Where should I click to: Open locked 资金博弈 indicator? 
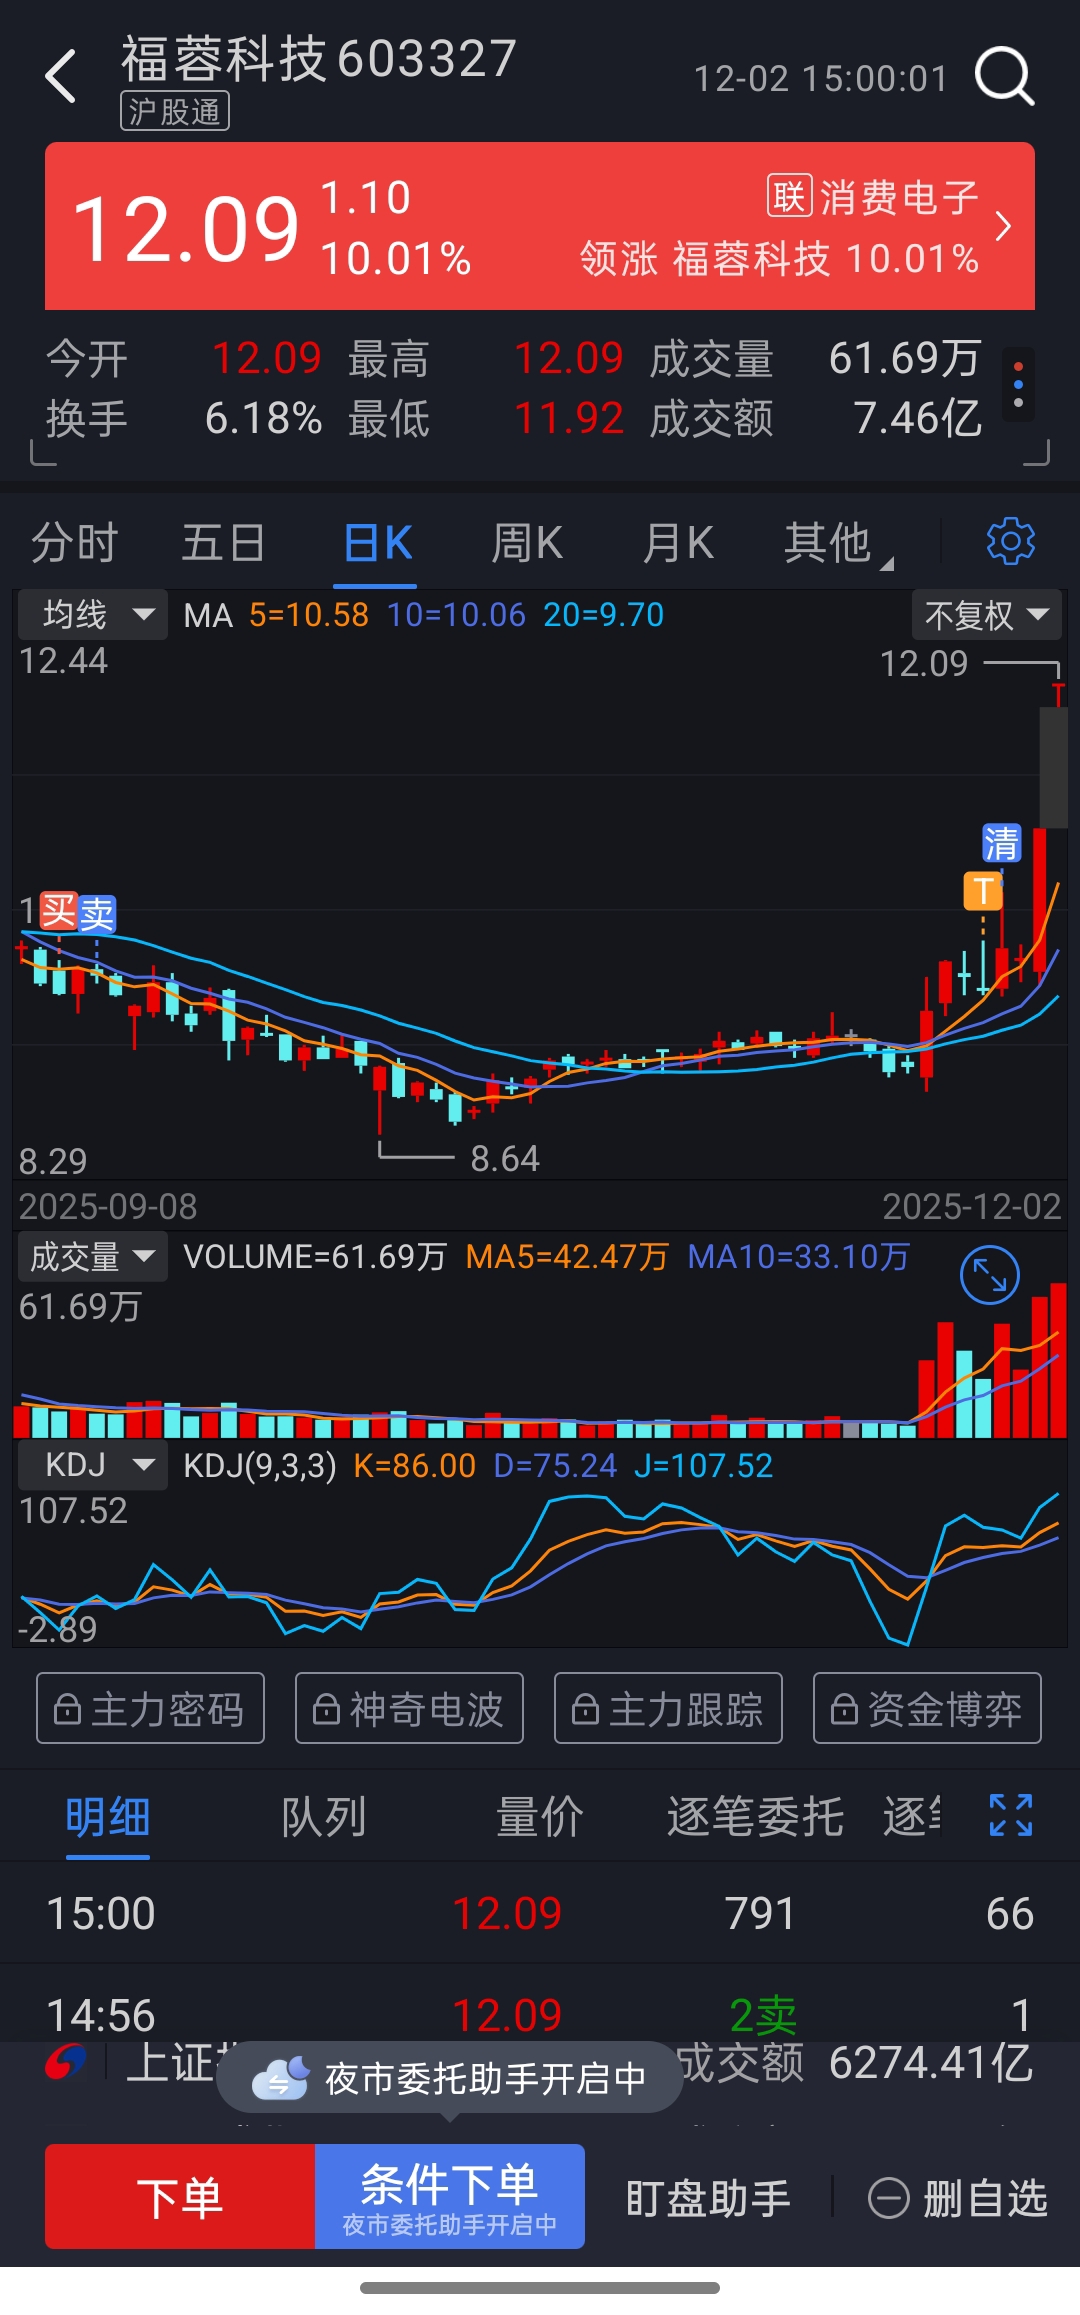(927, 1708)
